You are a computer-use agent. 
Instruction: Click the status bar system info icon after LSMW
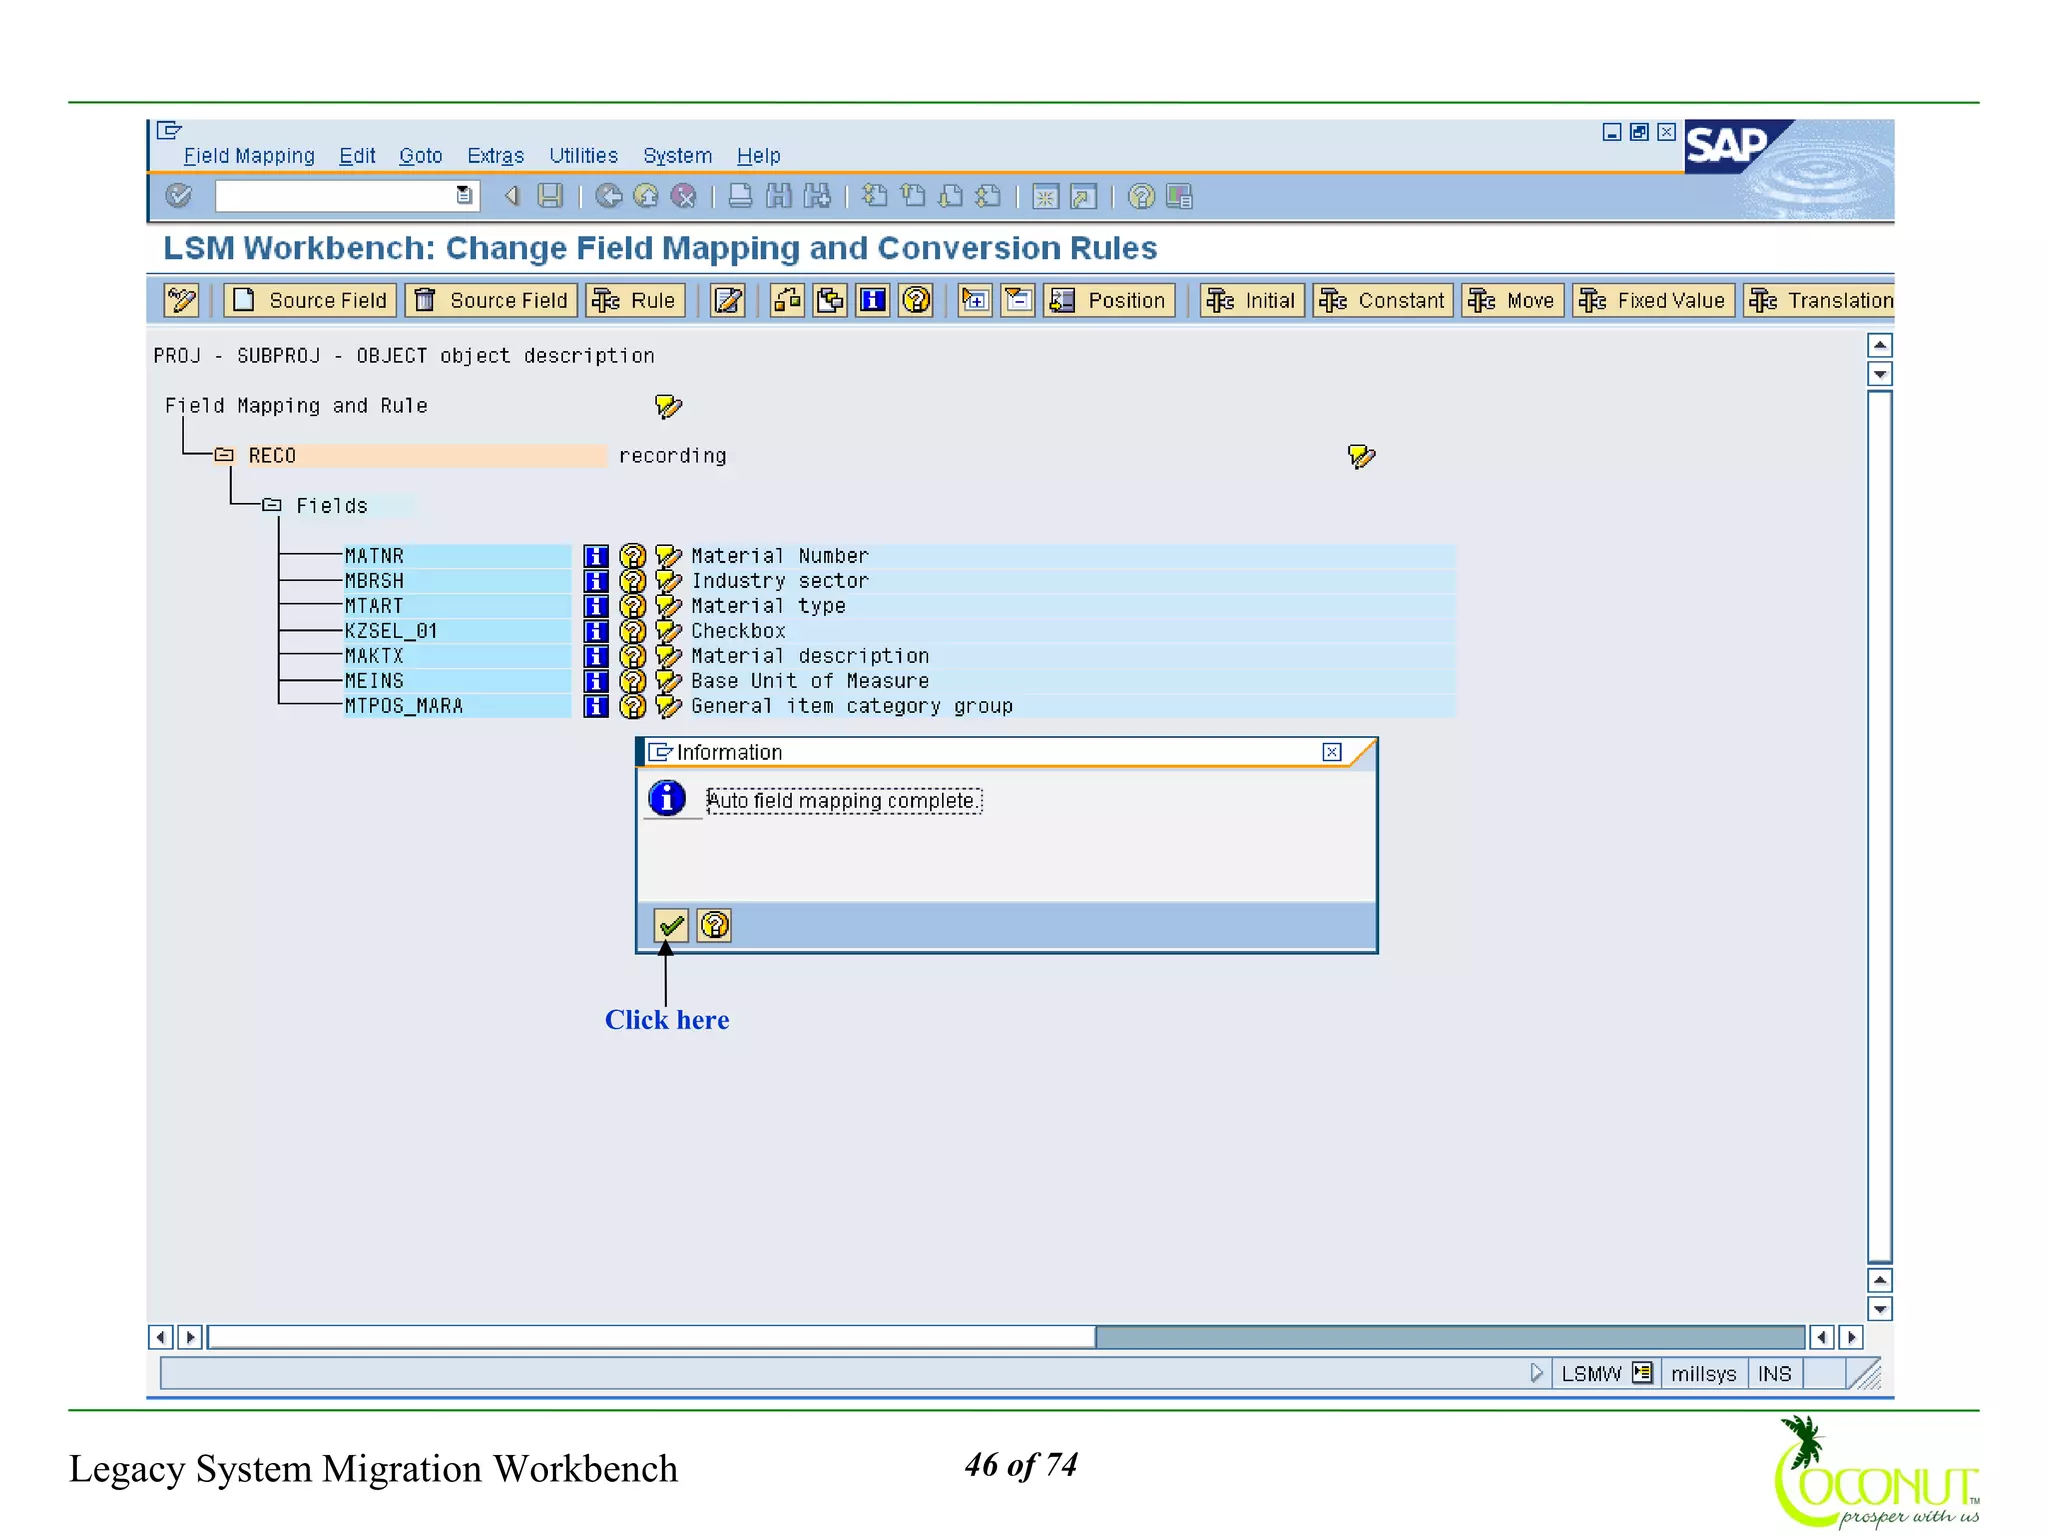pos(1642,1373)
